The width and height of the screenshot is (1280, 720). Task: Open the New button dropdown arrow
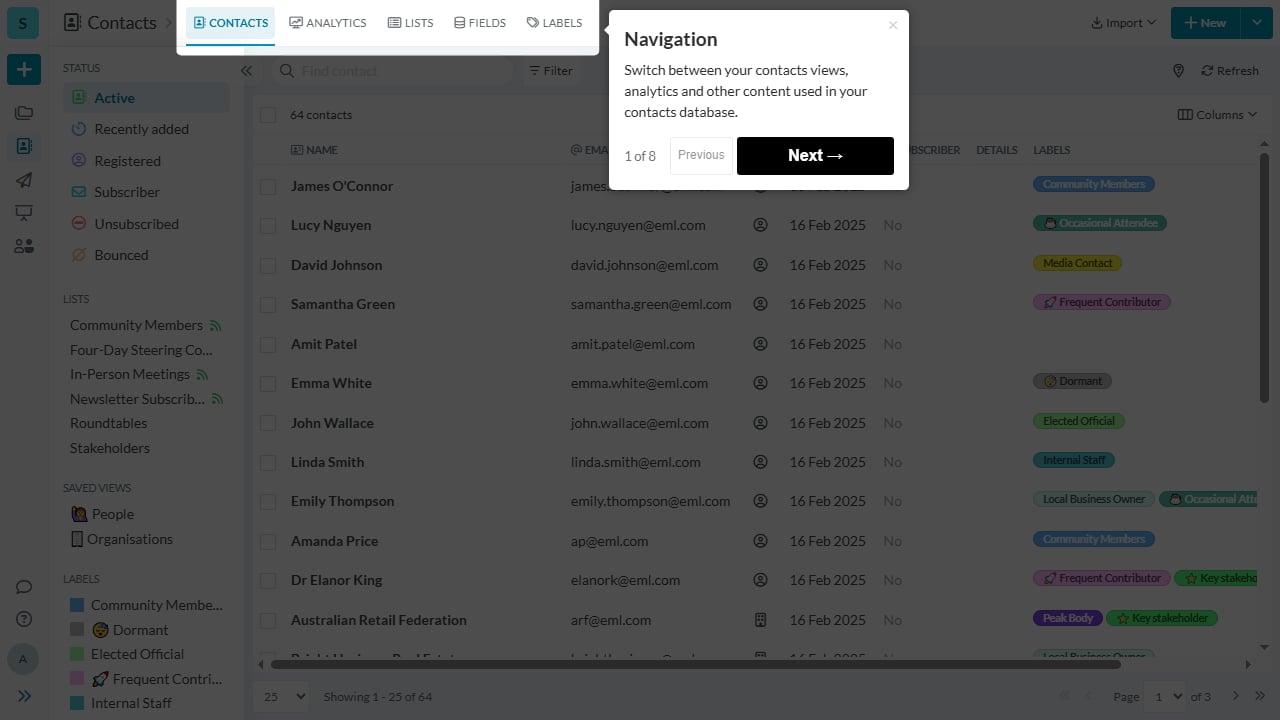[1256, 23]
